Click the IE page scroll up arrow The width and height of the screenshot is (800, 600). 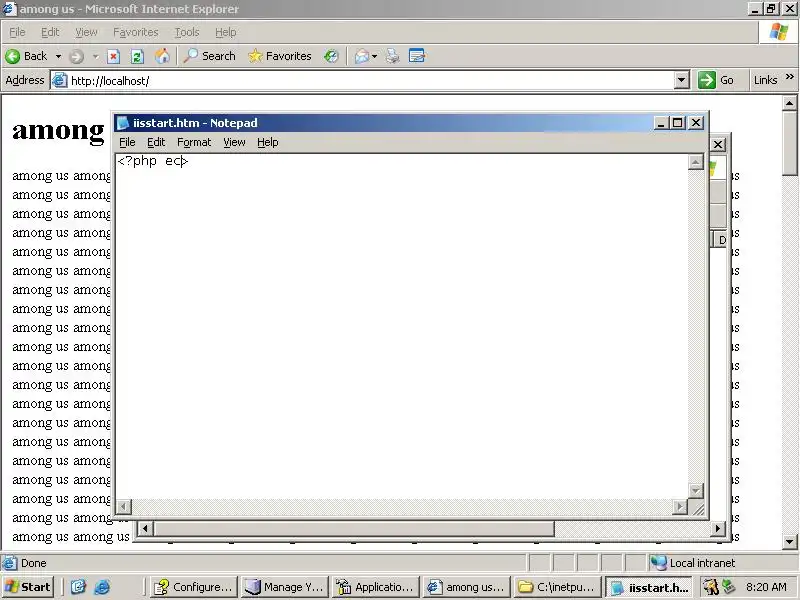point(789,104)
